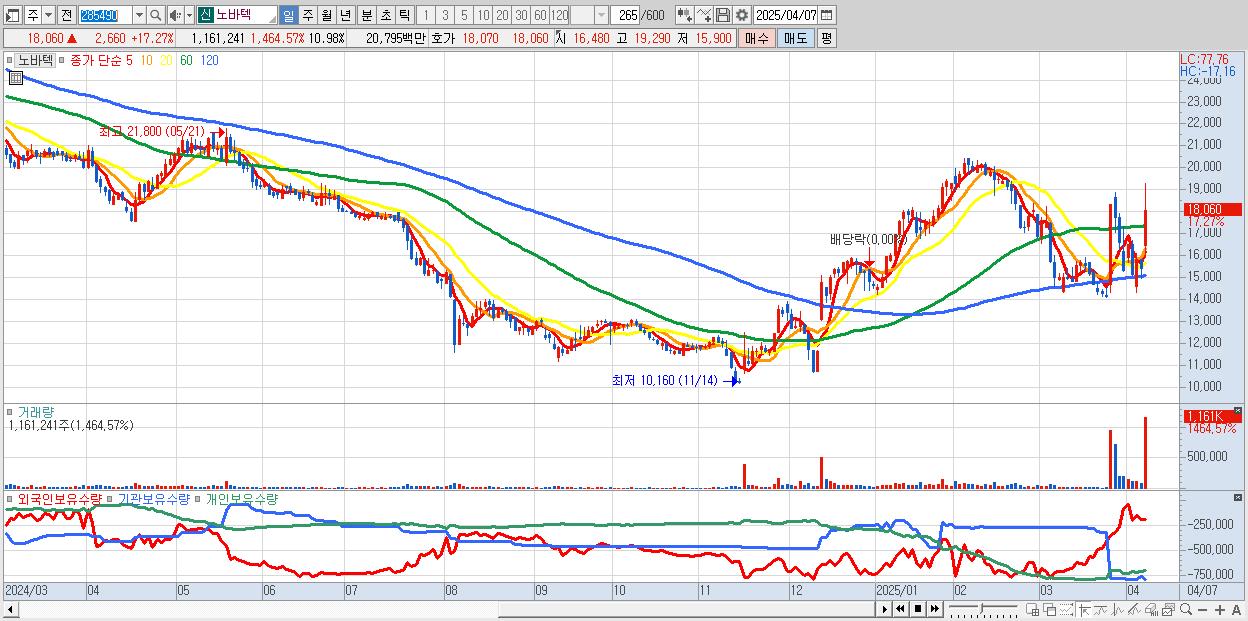Click the speaker sound alert icon

pos(174,16)
